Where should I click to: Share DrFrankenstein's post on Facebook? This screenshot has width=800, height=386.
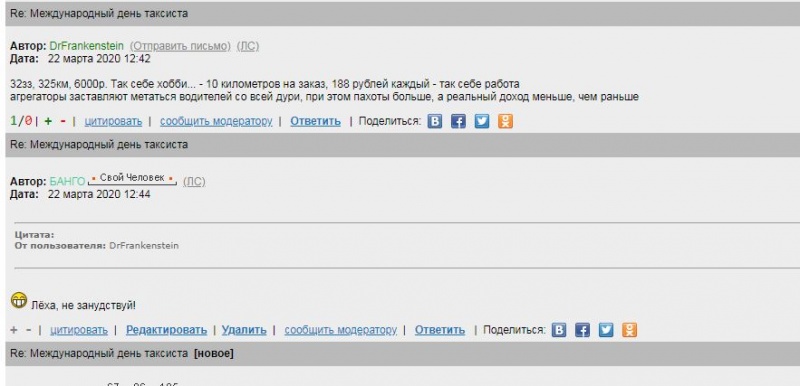pos(458,121)
